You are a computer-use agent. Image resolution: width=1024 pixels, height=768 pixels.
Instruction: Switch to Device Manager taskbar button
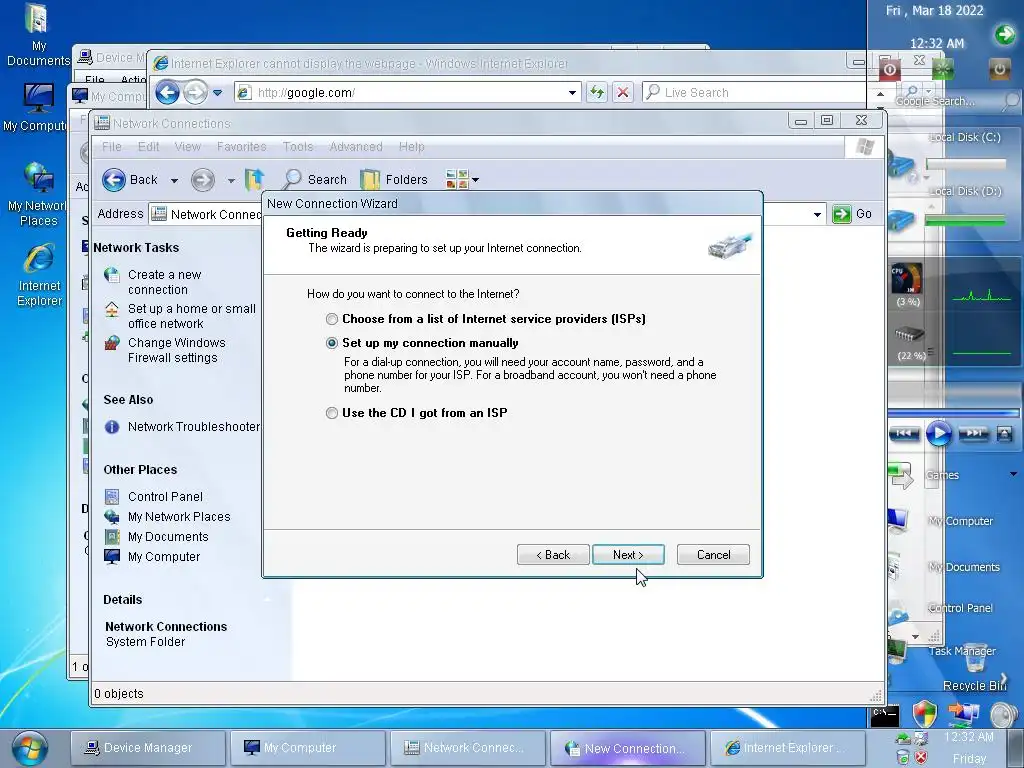tap(148, 748)
